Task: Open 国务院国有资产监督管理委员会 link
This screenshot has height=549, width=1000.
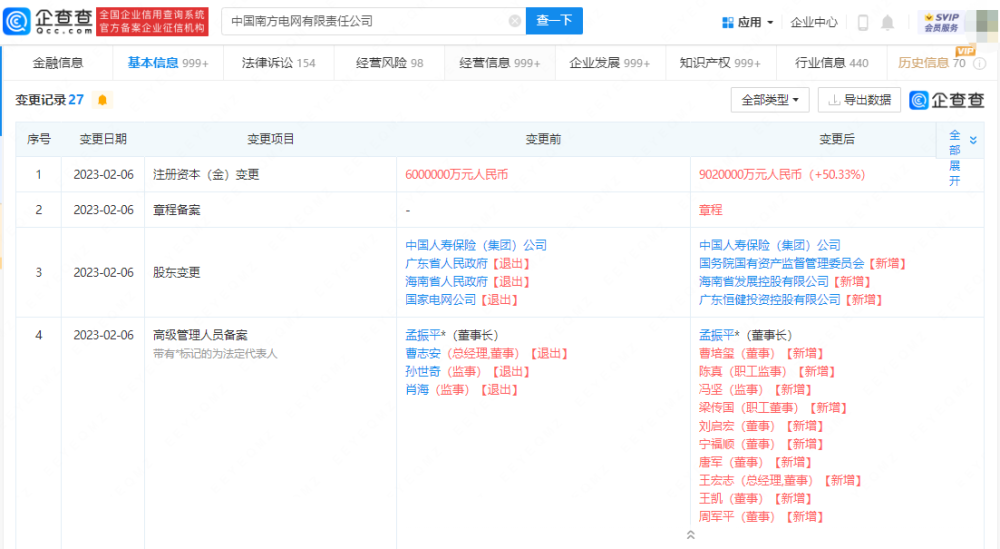Action: [x=781, y=263]
